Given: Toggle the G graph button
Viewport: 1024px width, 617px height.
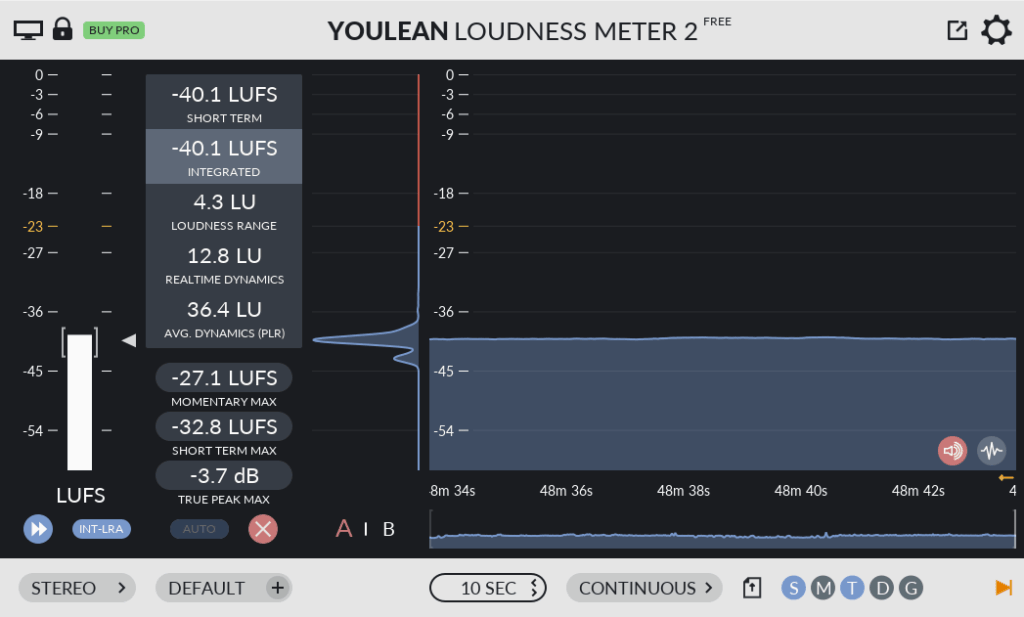Looking at the screenshot, I should coord(911,588).
